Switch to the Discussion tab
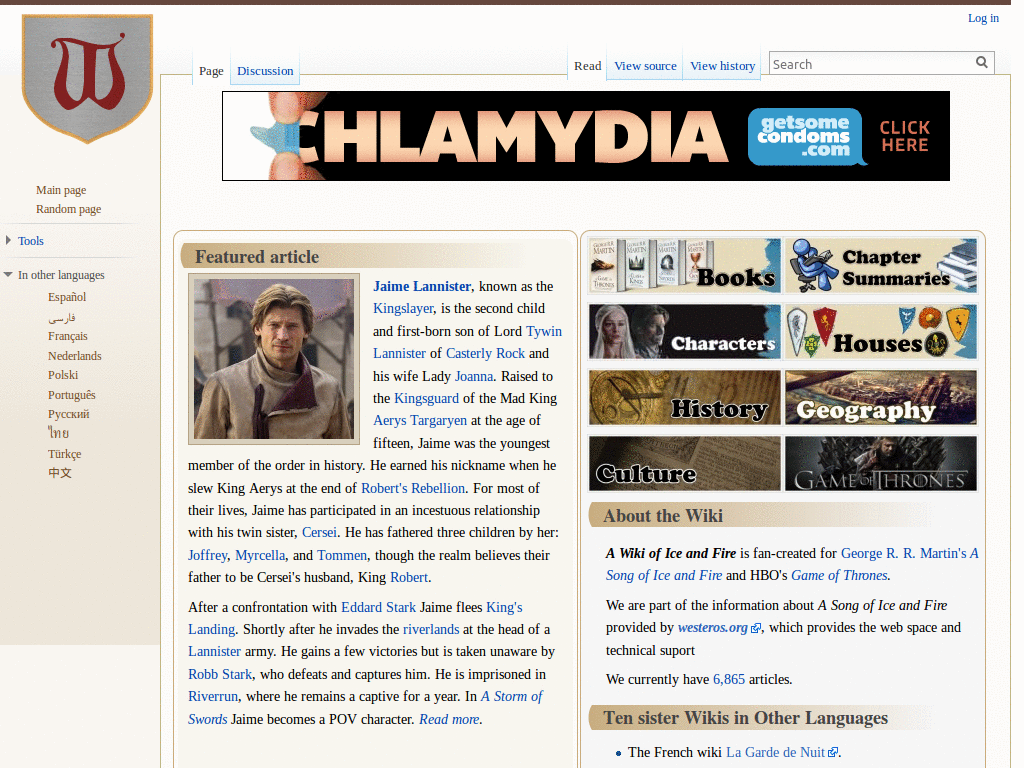Viewport: 1024px width, 768px height. click(265, 71)
